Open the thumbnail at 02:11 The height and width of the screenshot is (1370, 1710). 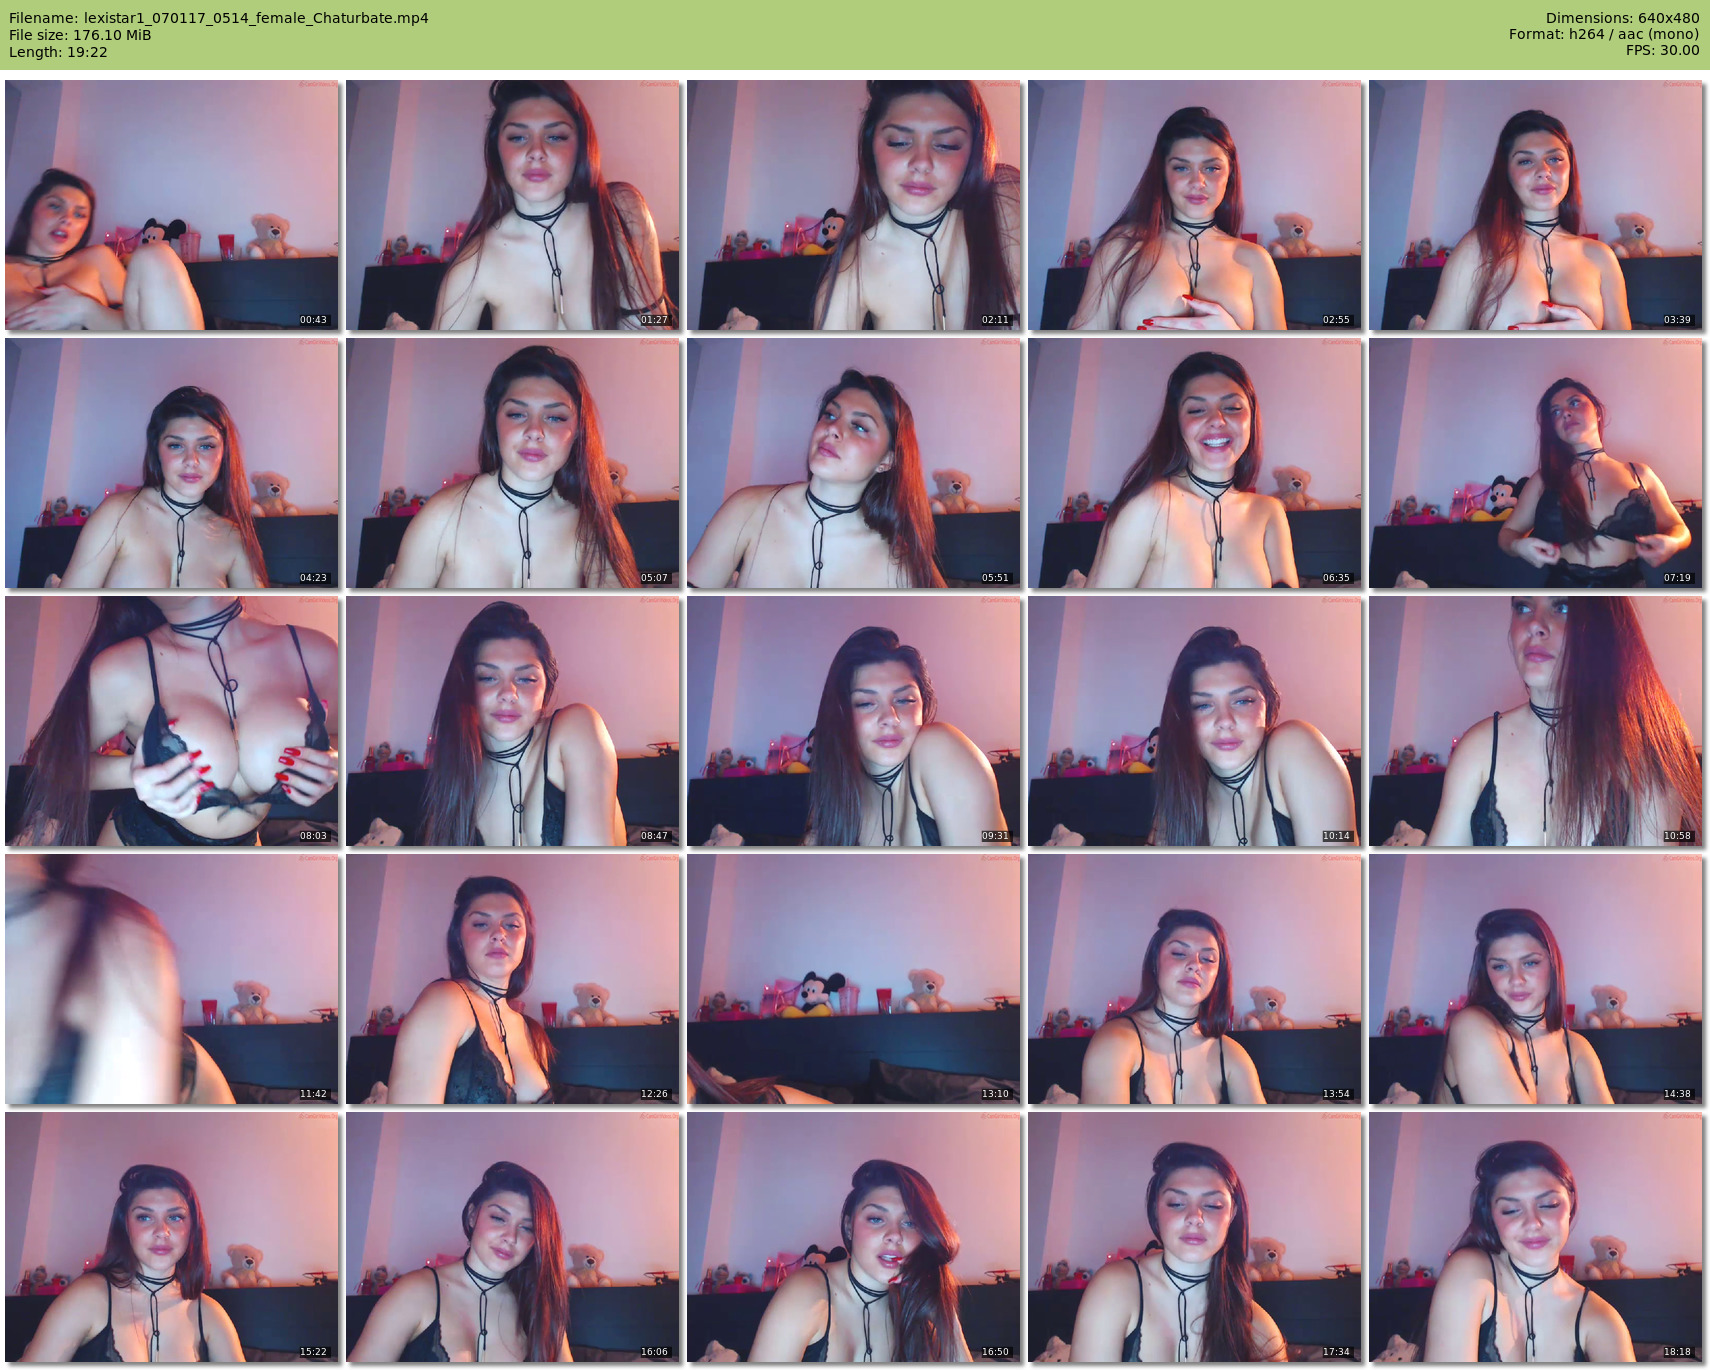(x=854, y=205)
